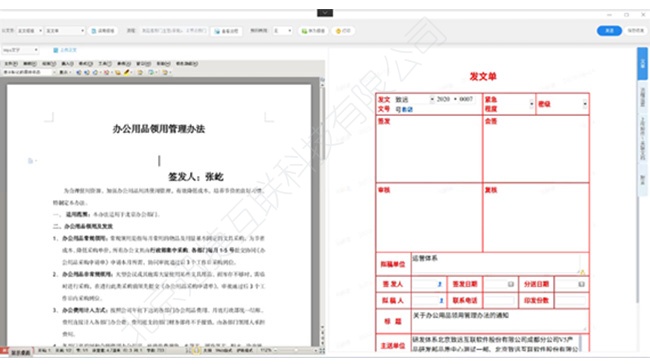This screenshot has width=650, height=364.
Task: Open the 文件 menu in the editor
Action: click(11, 63)
